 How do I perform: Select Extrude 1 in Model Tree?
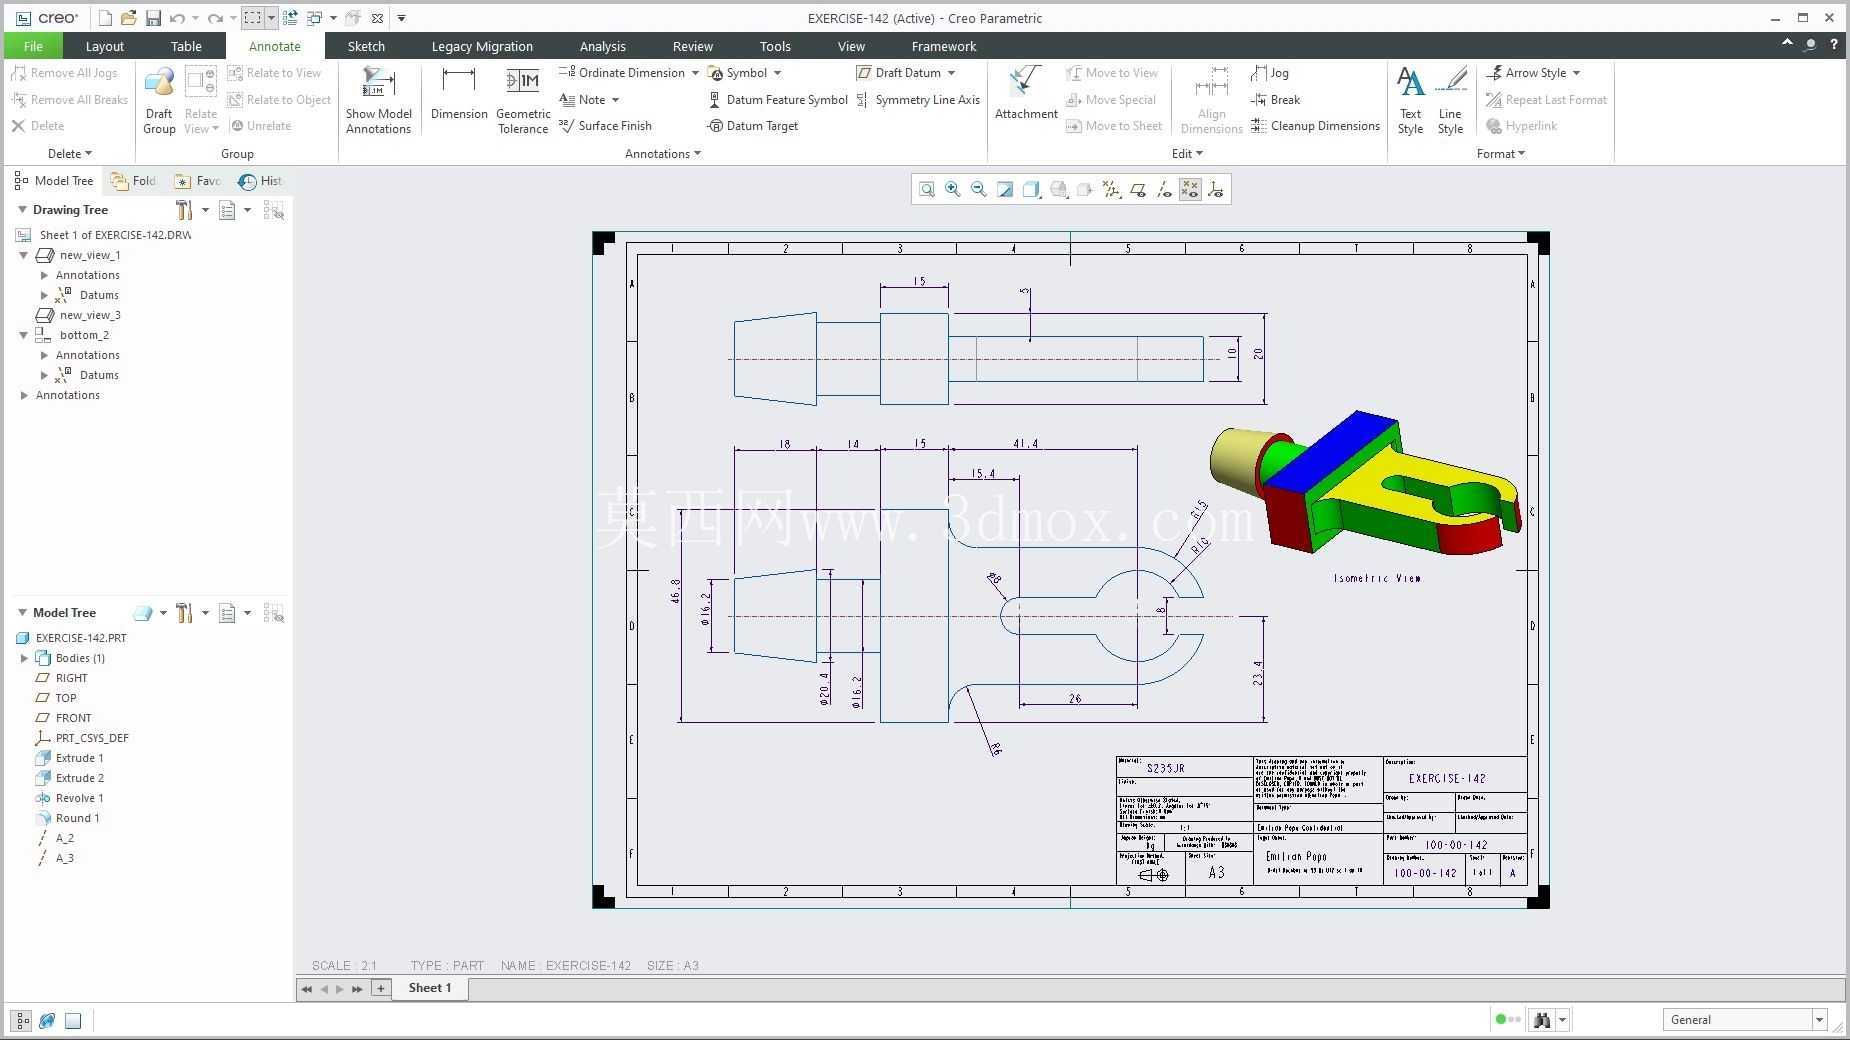[69, 758]
